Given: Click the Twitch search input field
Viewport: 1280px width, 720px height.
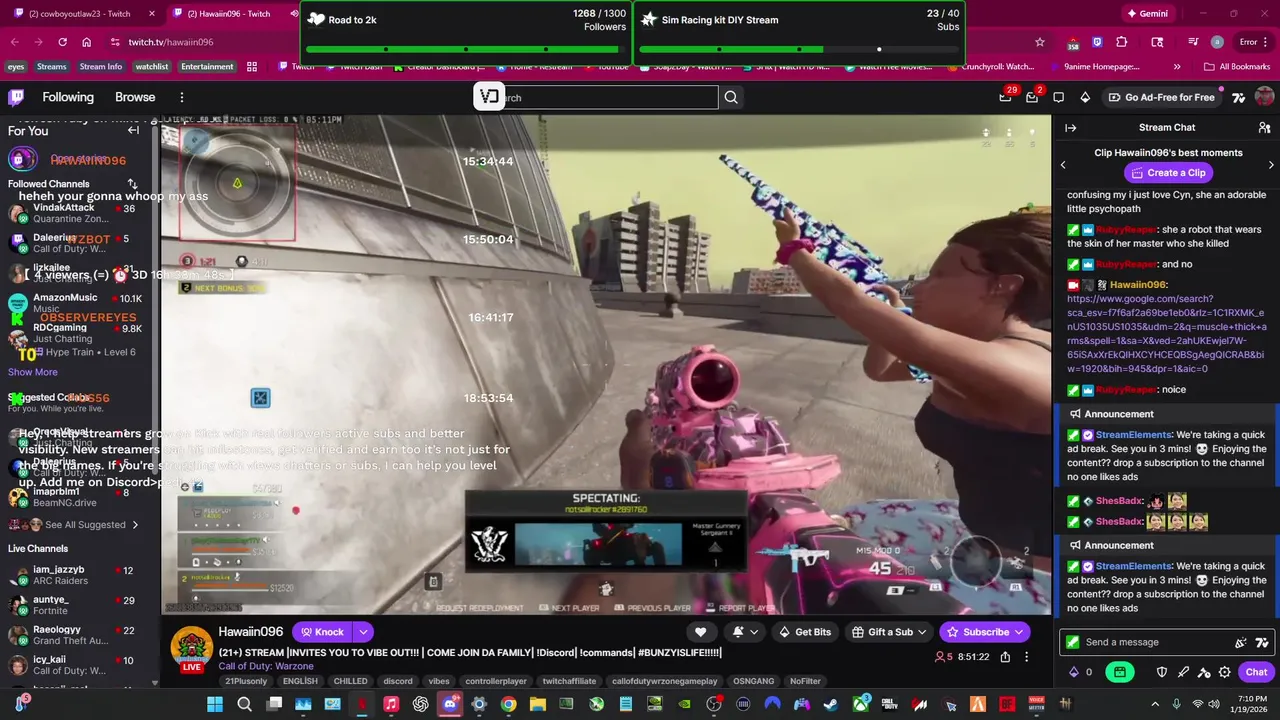Looking at the screenshot, I should (595, 97).
